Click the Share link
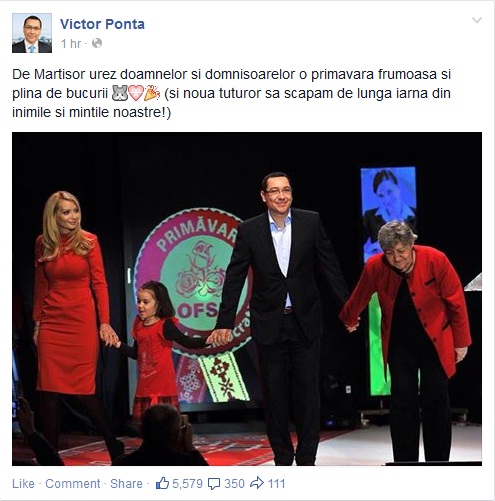 pos(126,483)
